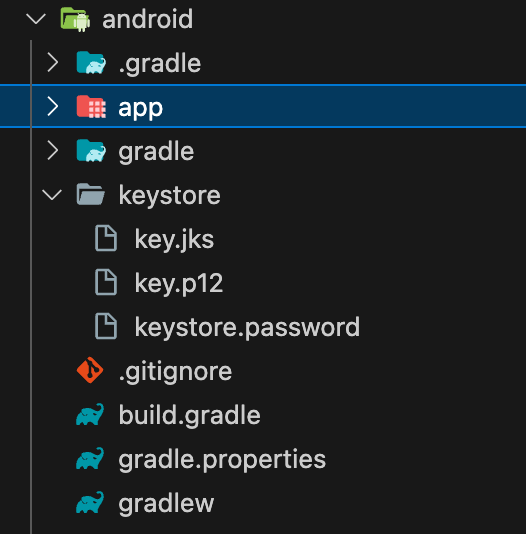Select the app folder name
The width and height of the screenshot is (526, 534).
pos(141,109)
